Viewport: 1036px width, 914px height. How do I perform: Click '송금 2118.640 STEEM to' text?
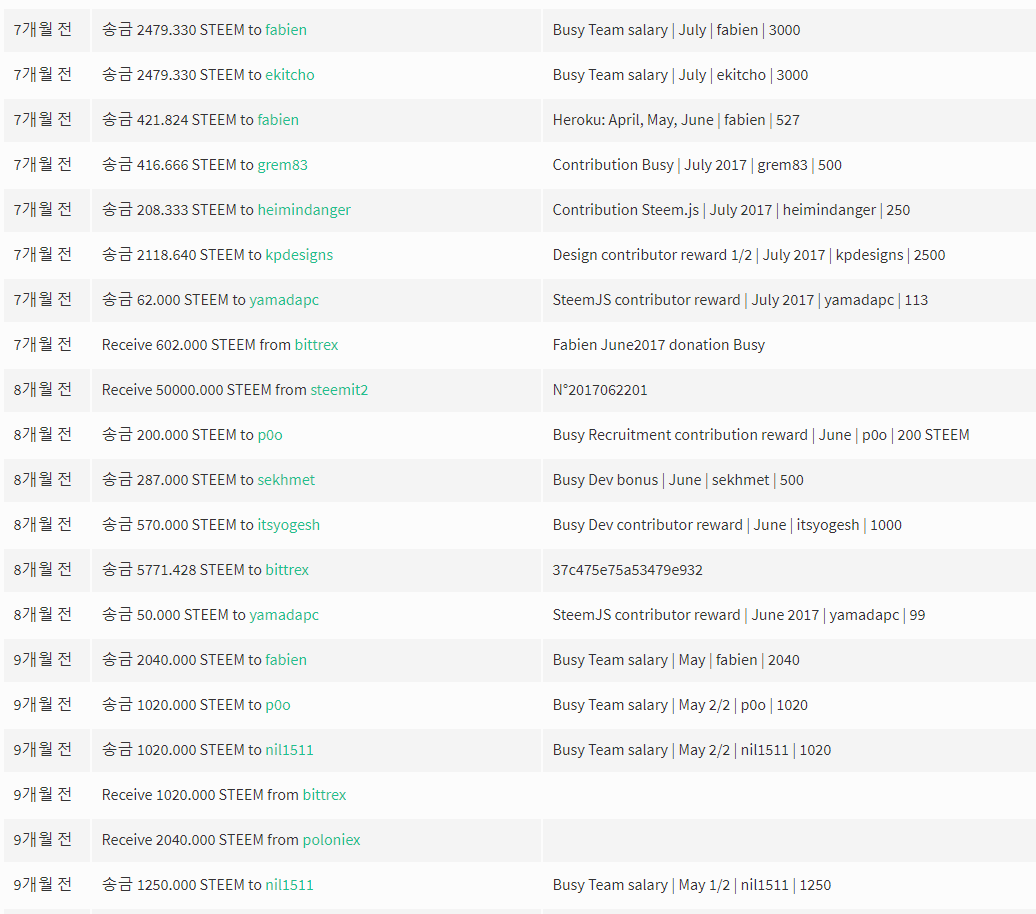click(182, 254)
